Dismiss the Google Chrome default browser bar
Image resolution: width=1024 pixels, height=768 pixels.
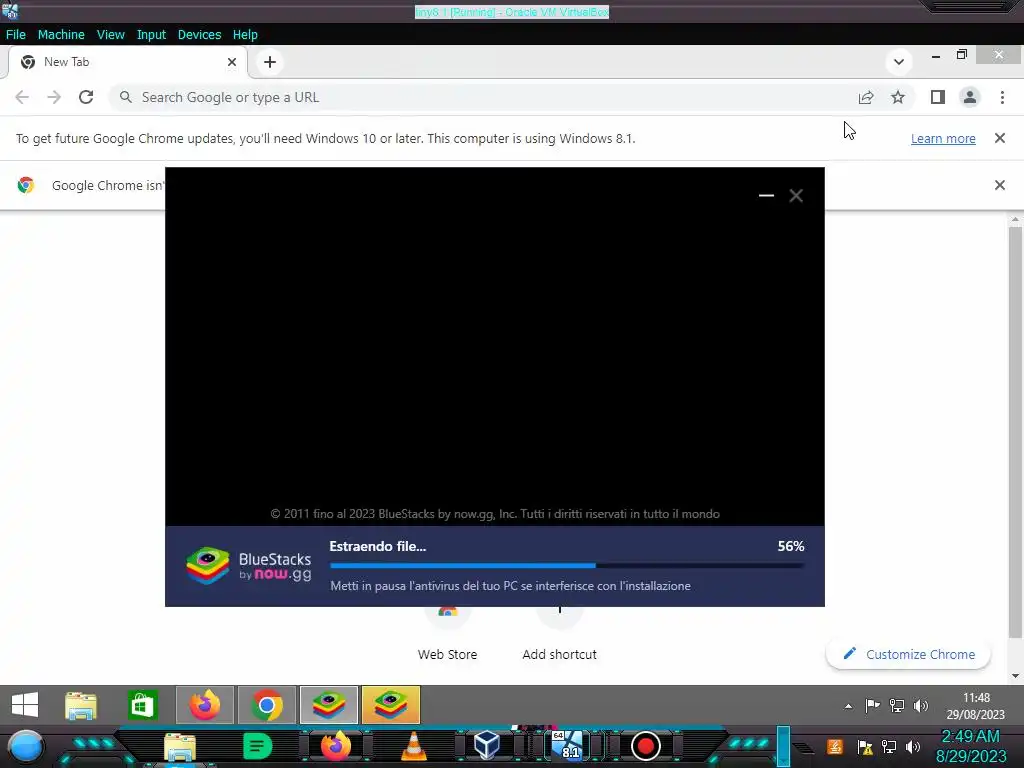(x=1000, y=185)
